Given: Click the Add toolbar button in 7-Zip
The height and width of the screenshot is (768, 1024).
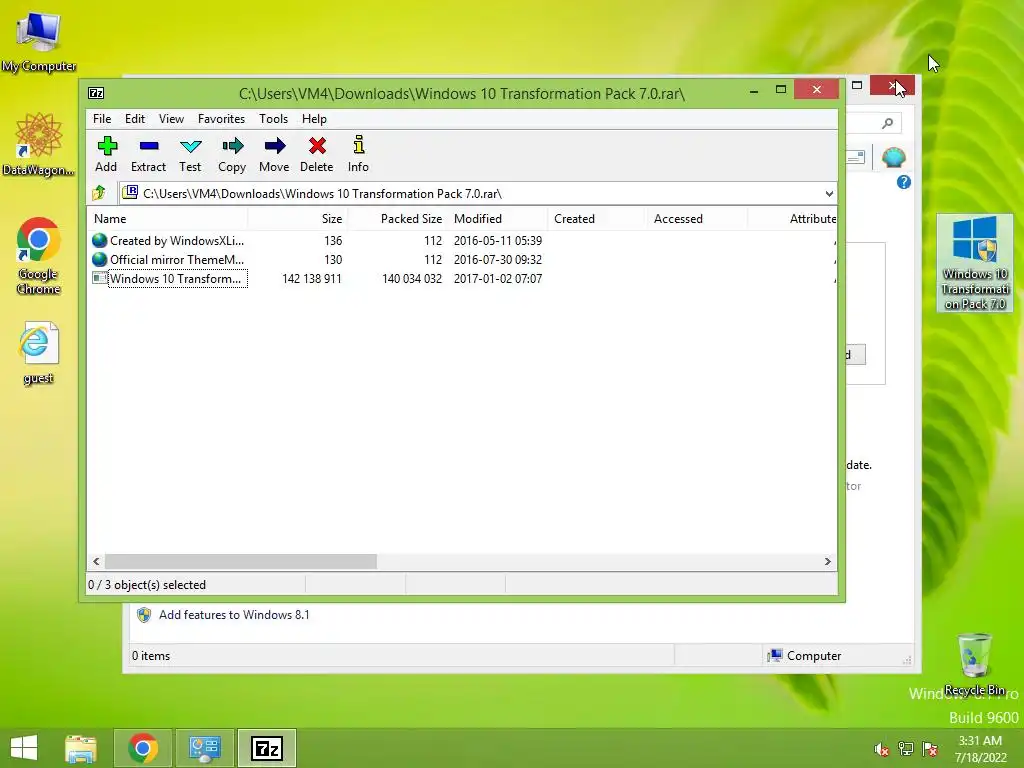Looking at the screenshot, I should point(106,154).
